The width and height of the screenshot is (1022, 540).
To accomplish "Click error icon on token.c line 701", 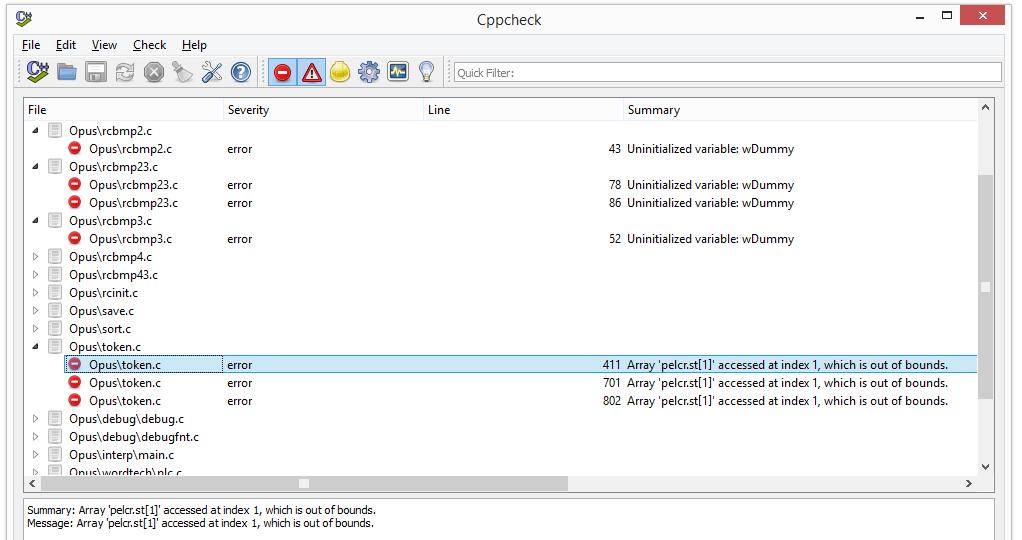I will pos(75,382).
